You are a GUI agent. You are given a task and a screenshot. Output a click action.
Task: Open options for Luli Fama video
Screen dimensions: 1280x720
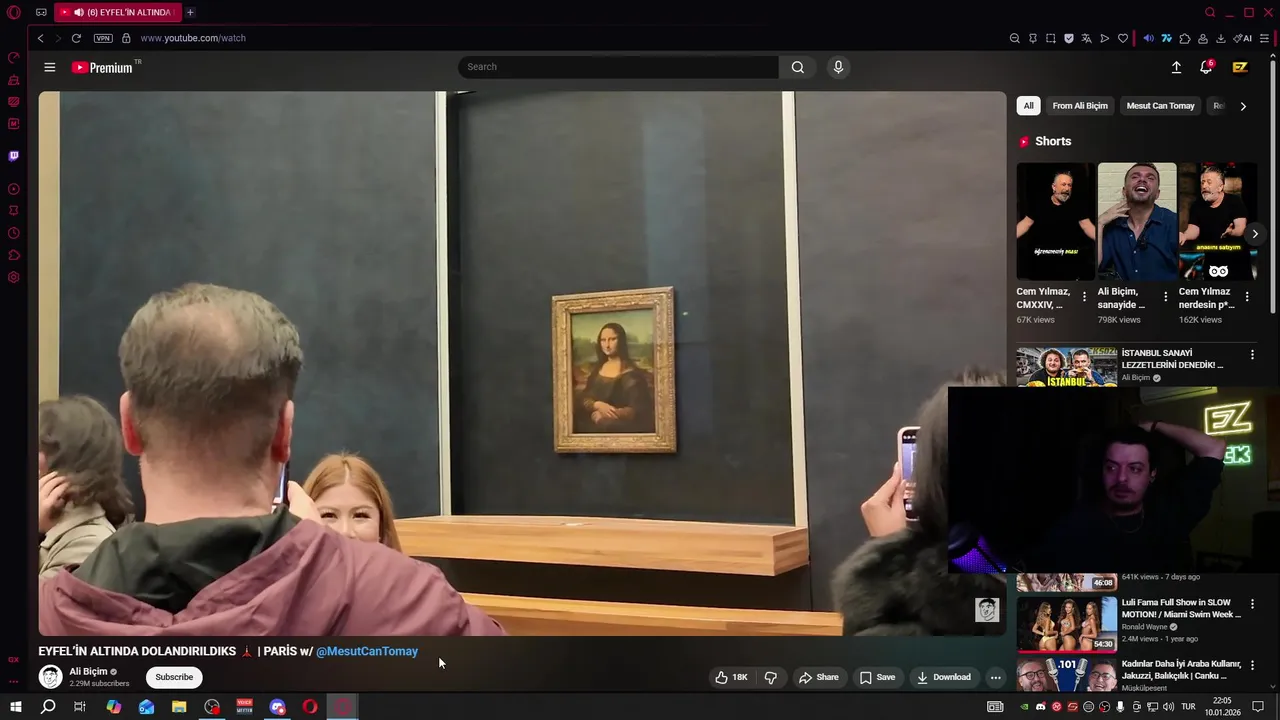[x=1252, y=604]
